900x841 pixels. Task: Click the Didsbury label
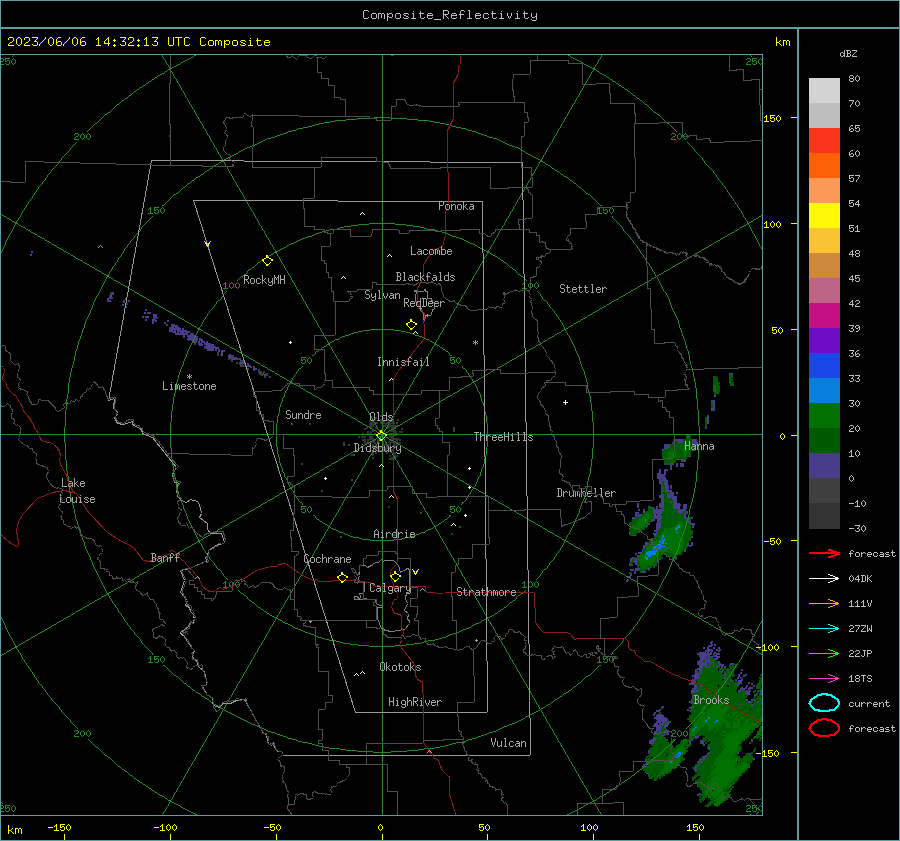(x=377, y=448)
